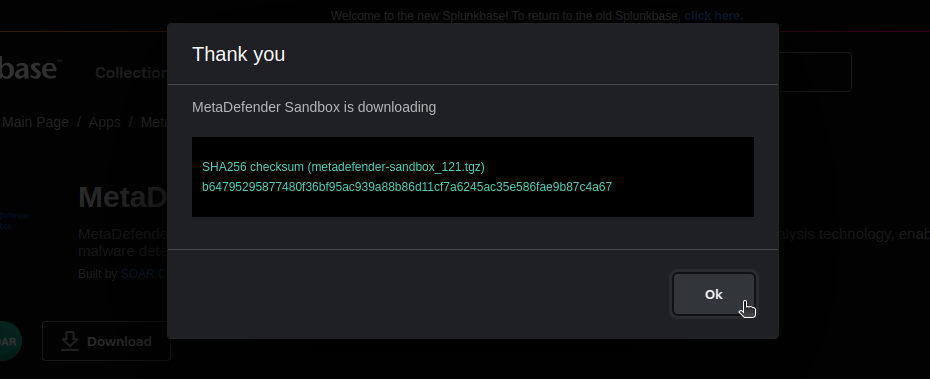
Task: Click the 'MetaDefender Sandbox is downloading' message
Action: coord(314,107)
